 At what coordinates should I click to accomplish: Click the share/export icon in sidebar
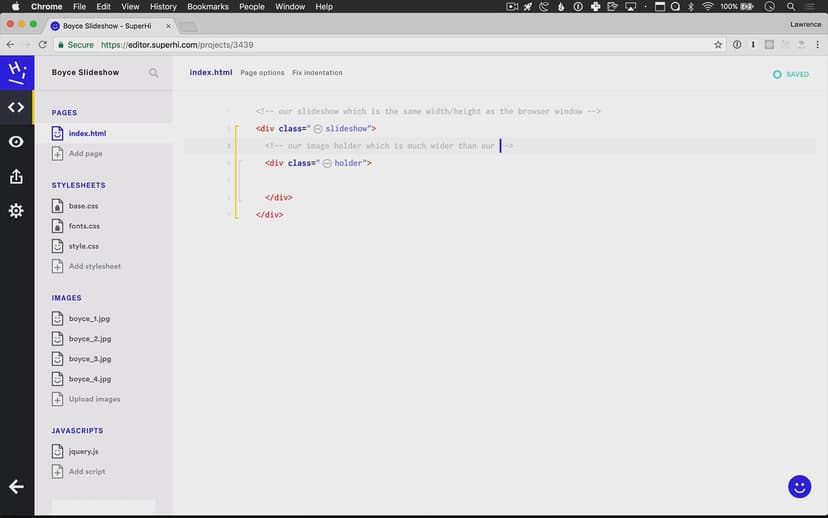[16, 176]
